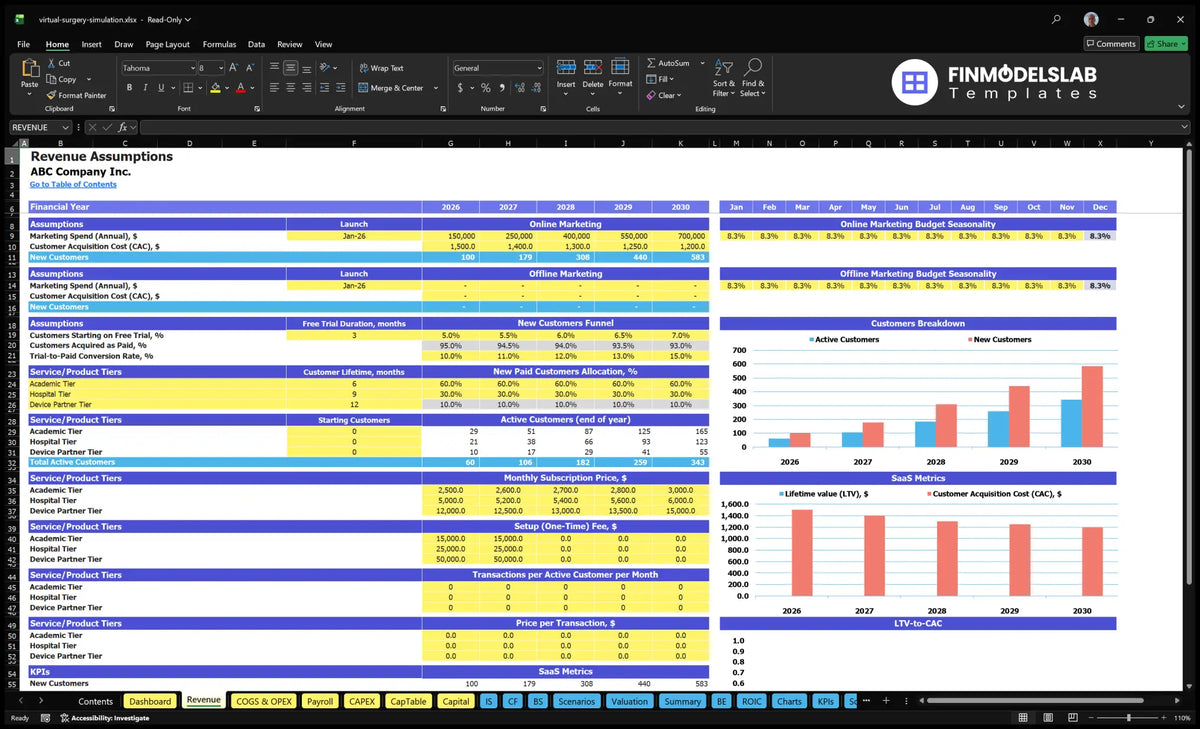
Task: Apply Comma Style format
Action: [501, 88]
